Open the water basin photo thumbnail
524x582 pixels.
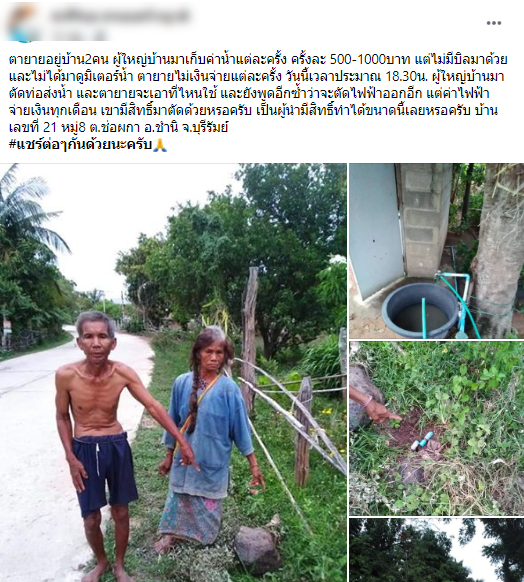pos(436,251)
